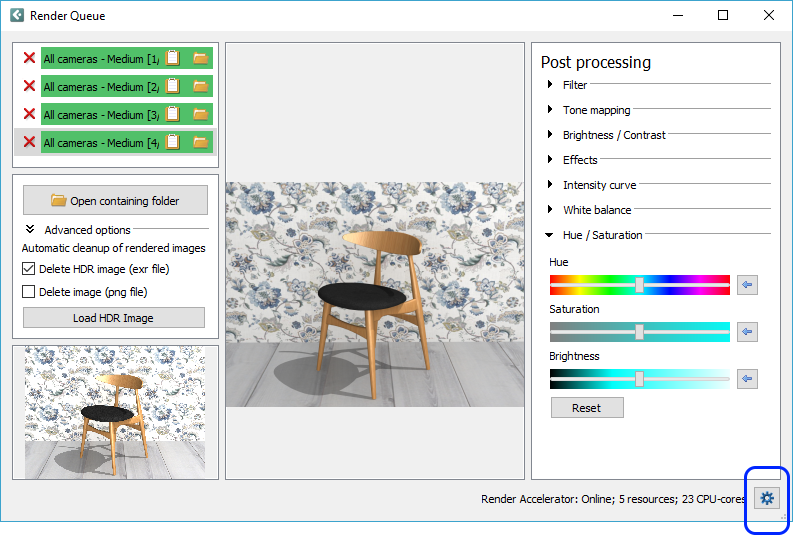Click Open containing folder button

click(x=115, y=200)
